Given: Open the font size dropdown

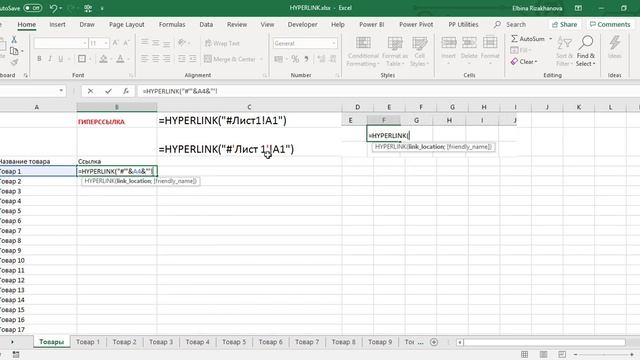Looking at the screenshot, I should (x=106, y=43).
